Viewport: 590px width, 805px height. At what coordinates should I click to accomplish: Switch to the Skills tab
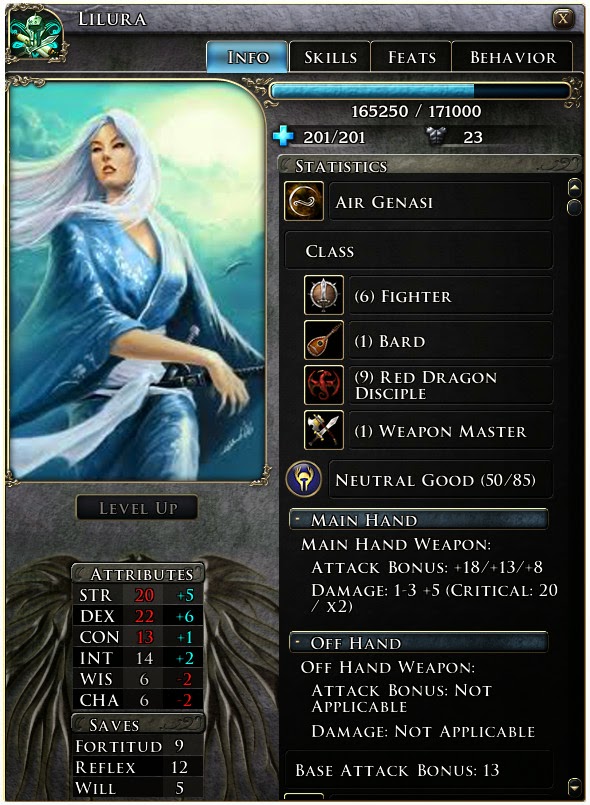pos(330,57)
